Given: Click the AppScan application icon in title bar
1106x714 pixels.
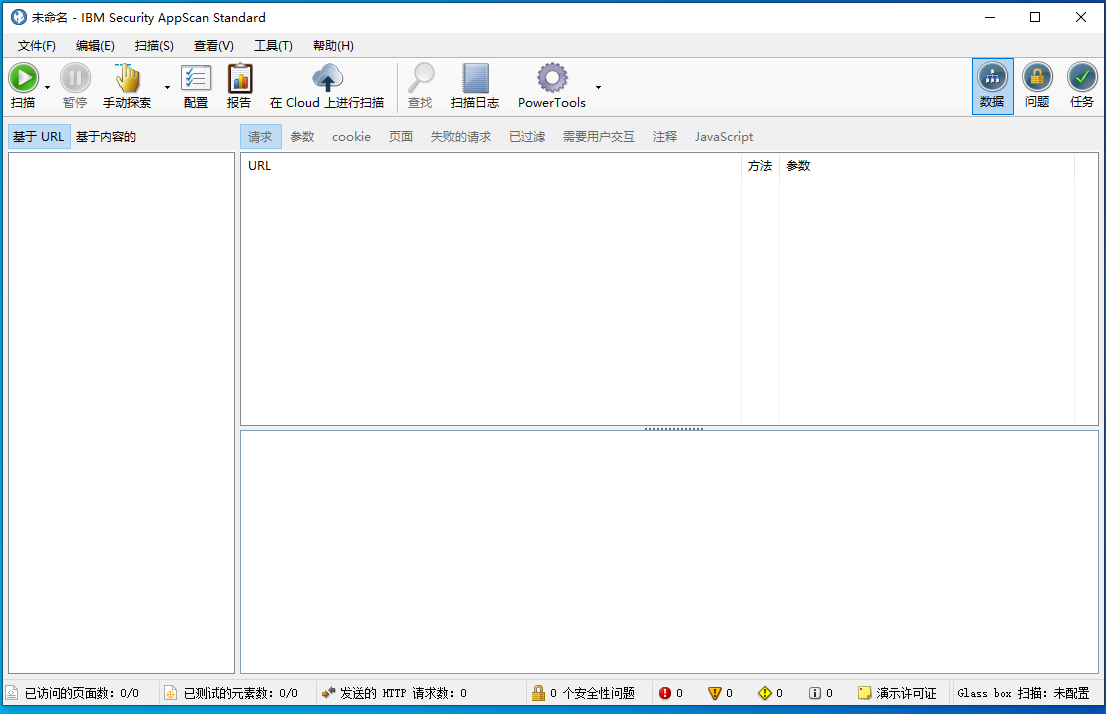Looking at the screenshot, I should [18, 17].
